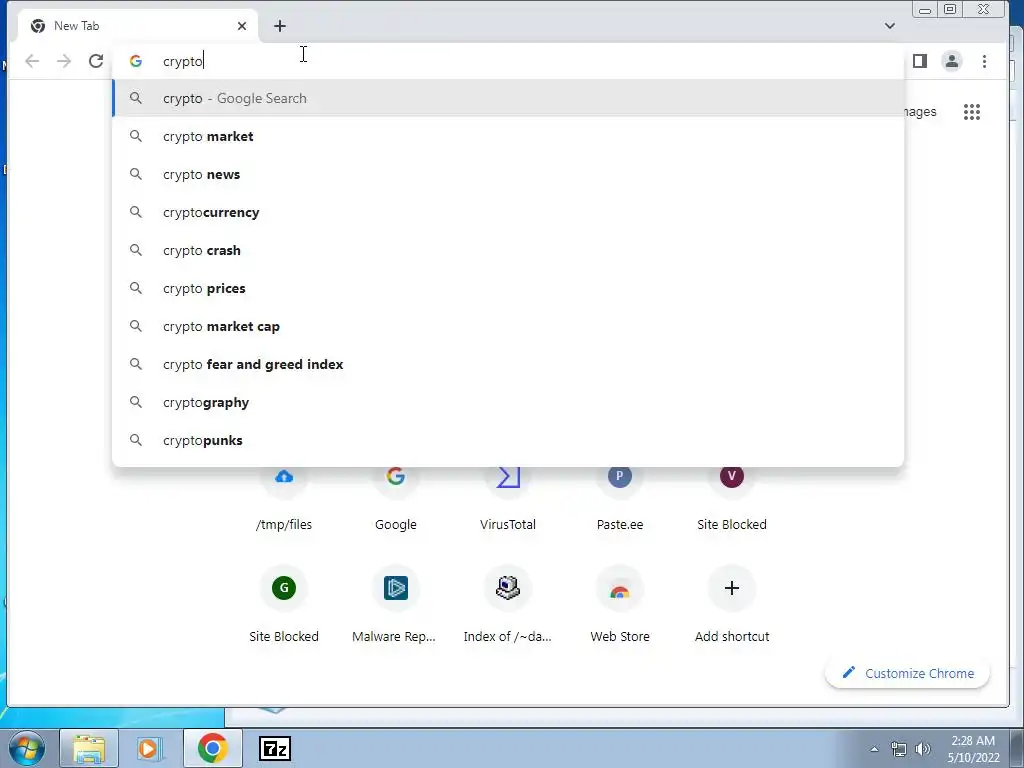Viewport: 1024px width, 768px height.
Task: Open the Web Store shortcut
Action: (x=620, y=604)
